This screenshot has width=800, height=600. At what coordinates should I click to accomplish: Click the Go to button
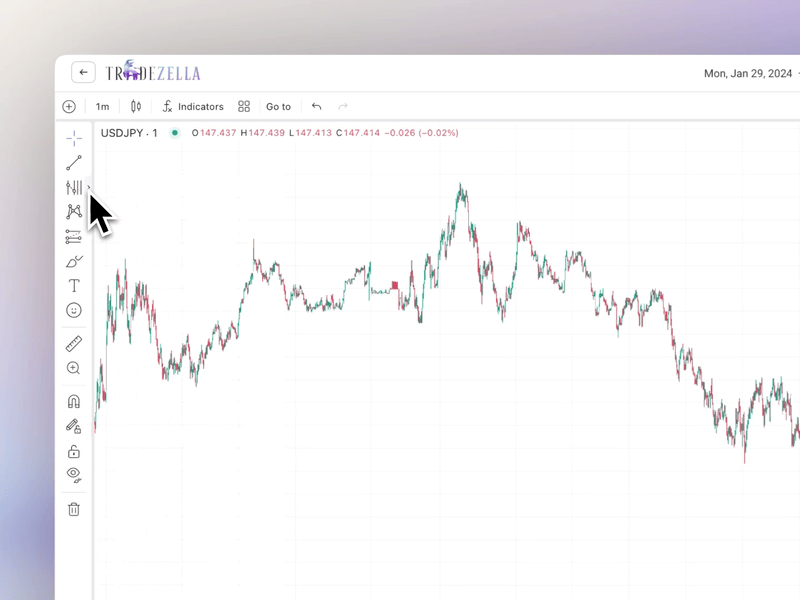278,107
